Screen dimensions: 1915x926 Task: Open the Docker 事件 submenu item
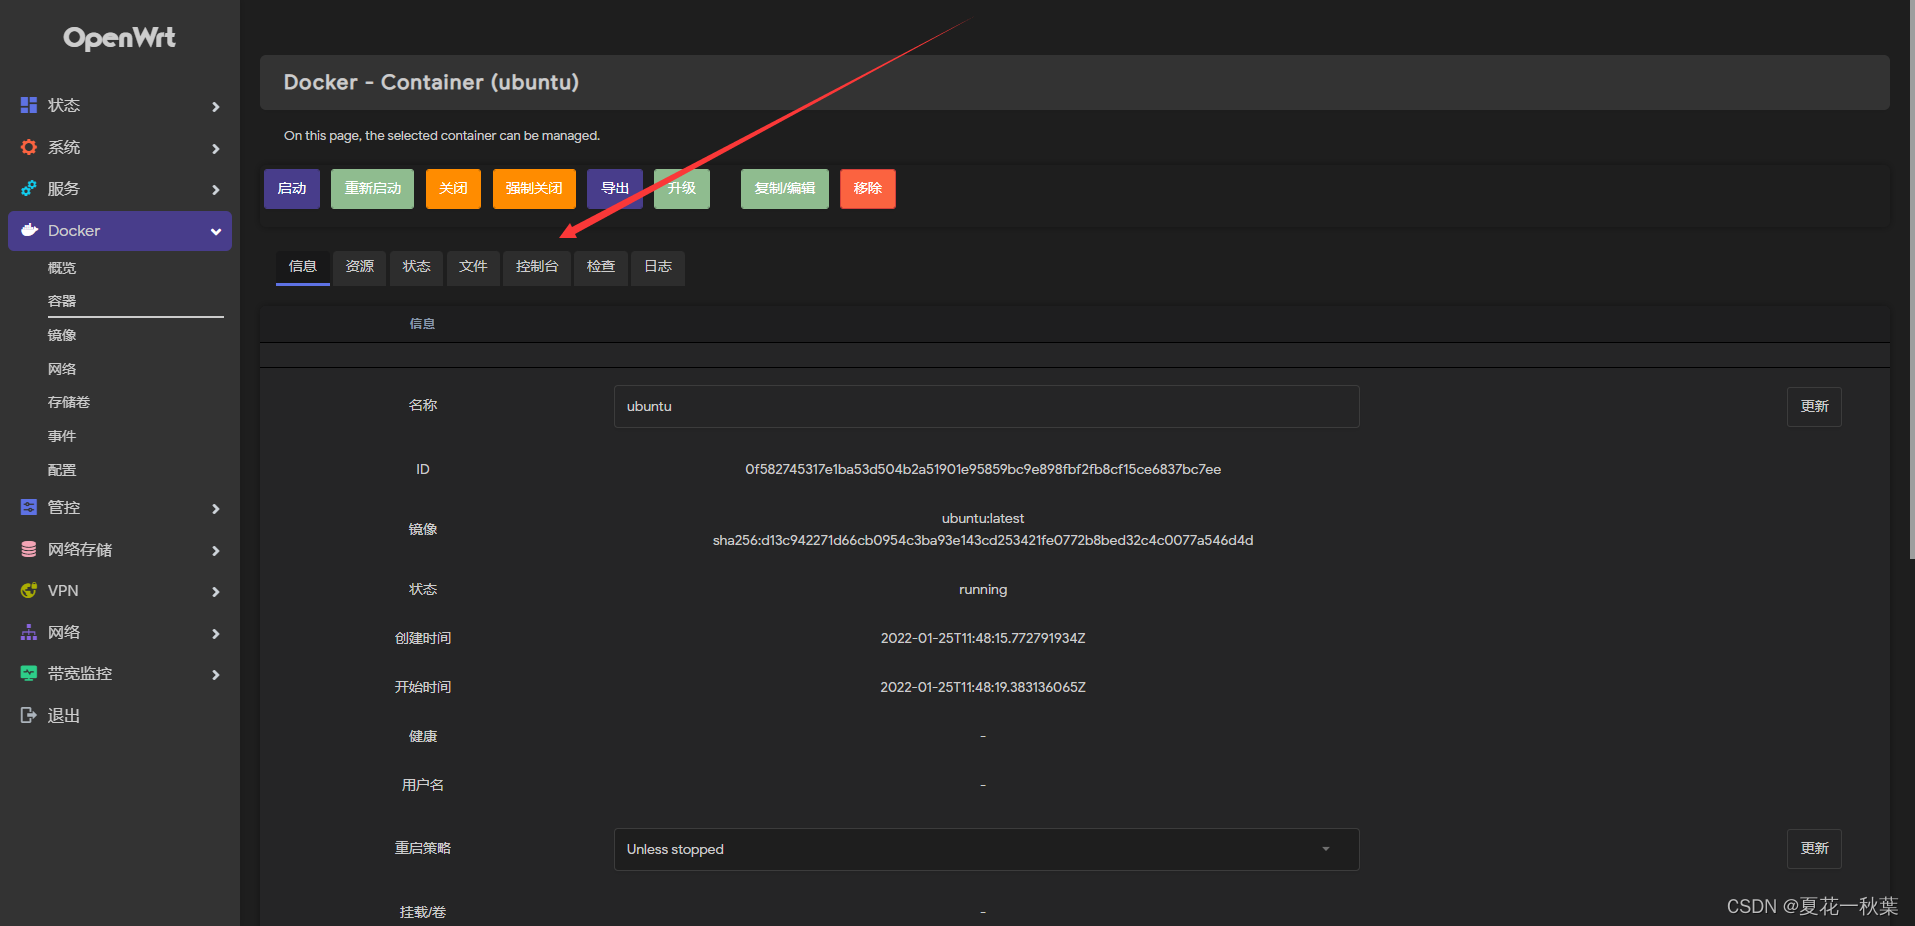pos(62,436)
